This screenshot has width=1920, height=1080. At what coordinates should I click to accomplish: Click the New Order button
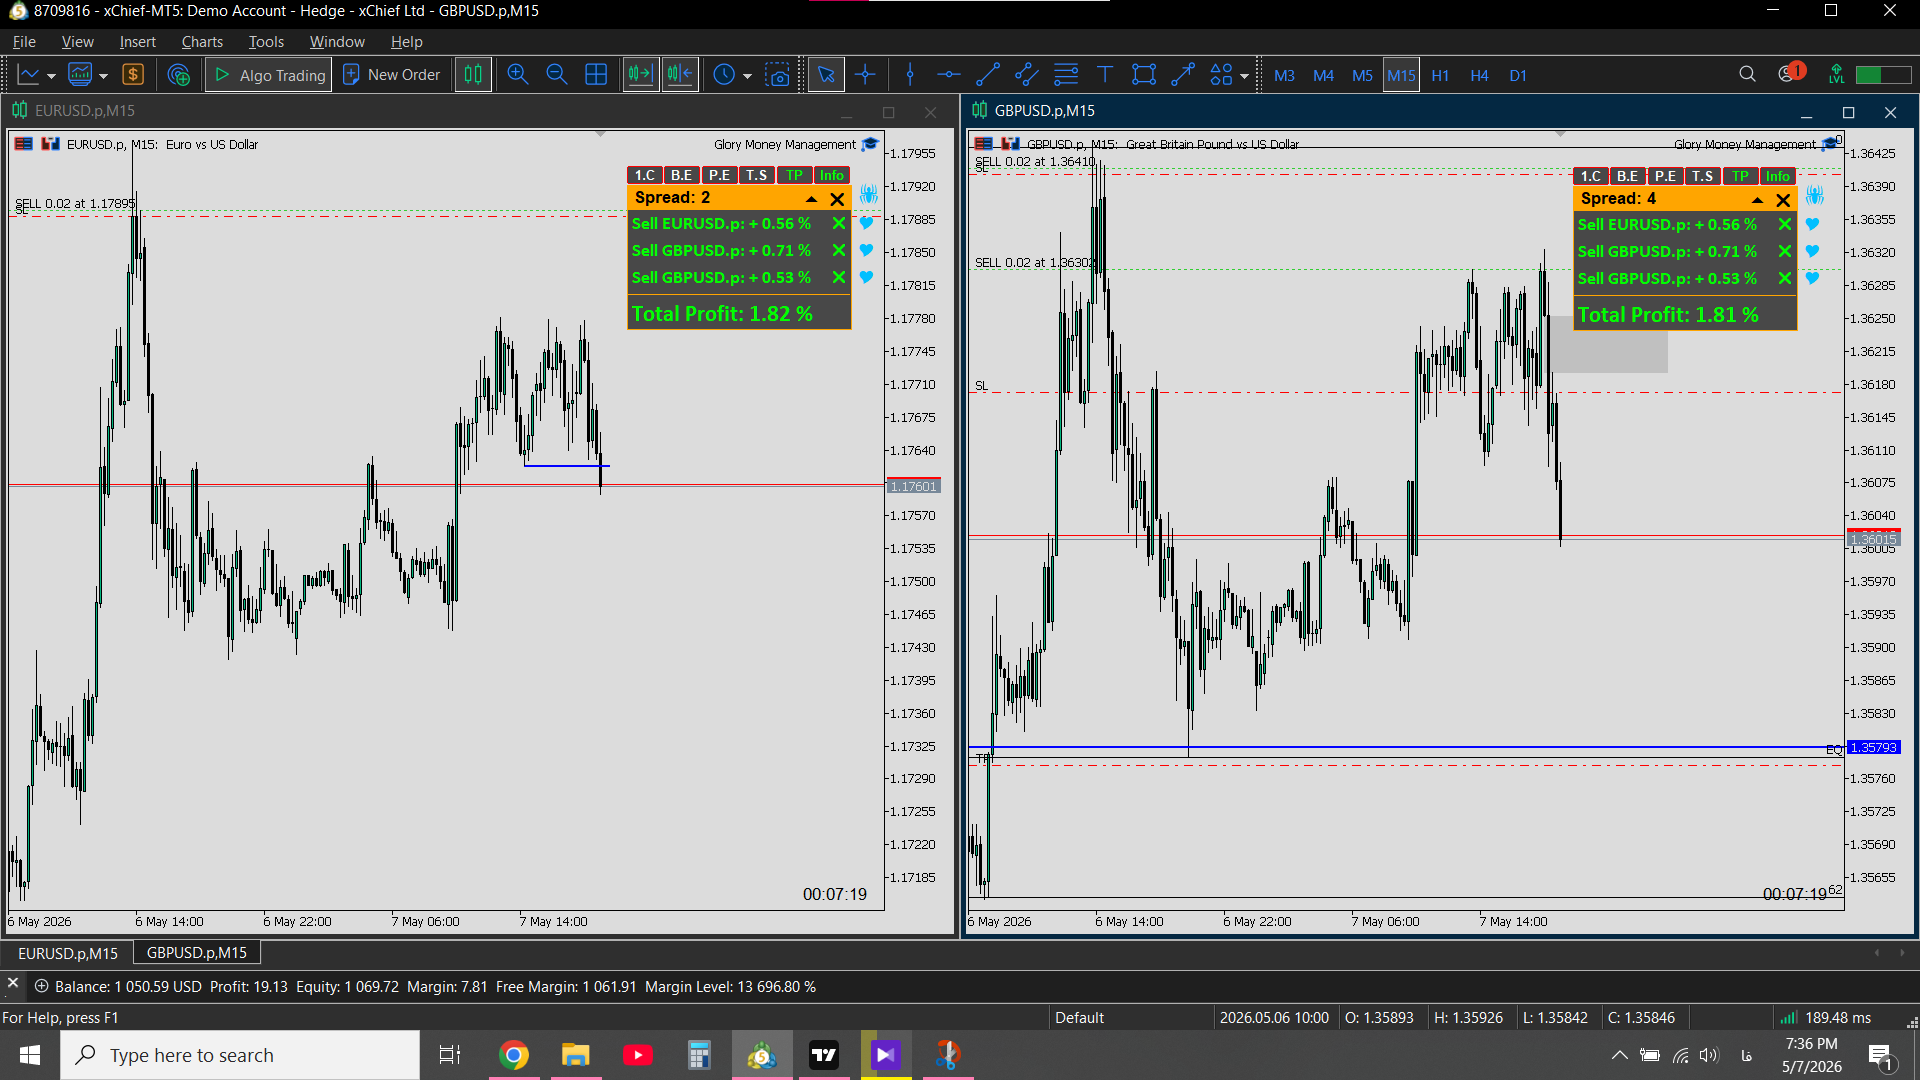(392, 75)
